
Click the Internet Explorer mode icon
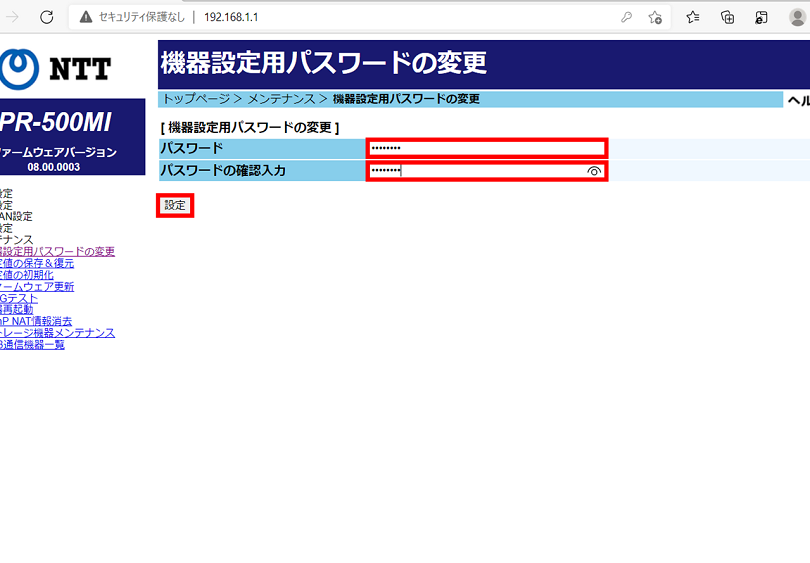[x=761, y=17]
